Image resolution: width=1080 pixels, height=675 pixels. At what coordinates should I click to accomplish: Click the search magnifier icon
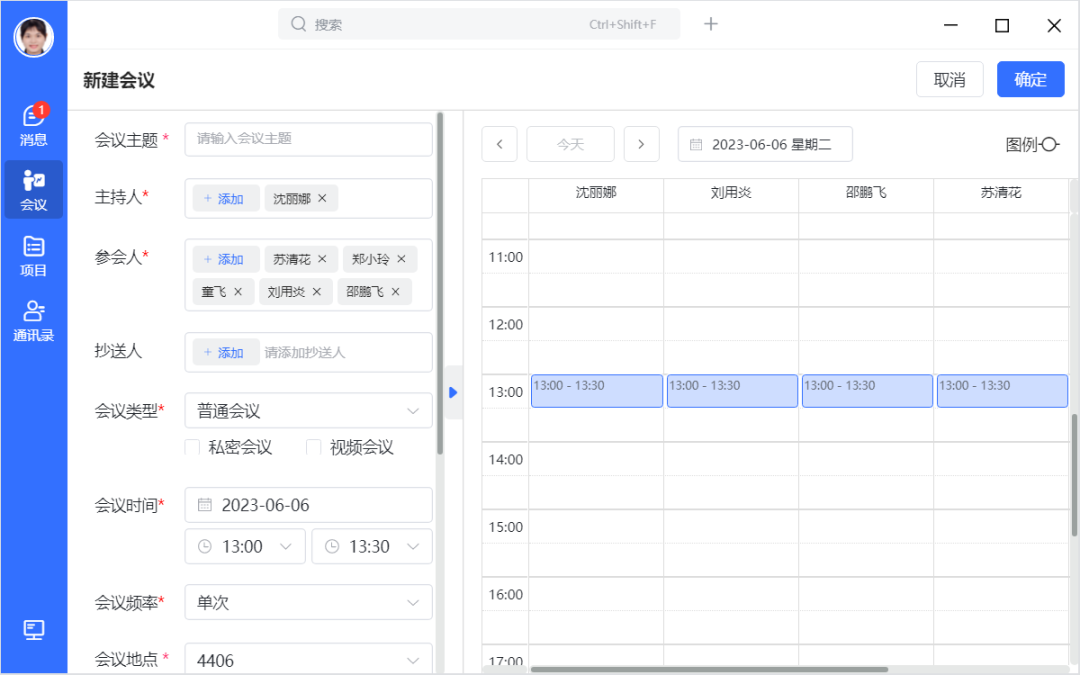click(x=298, y=24)
